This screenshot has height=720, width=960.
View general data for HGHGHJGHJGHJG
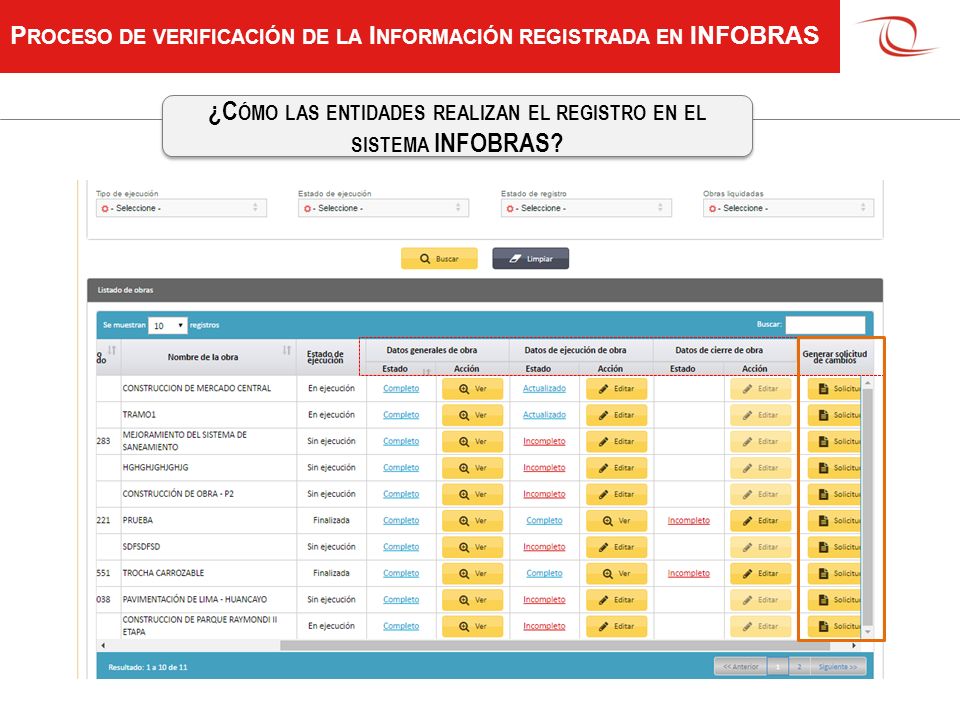pos(472,468)
